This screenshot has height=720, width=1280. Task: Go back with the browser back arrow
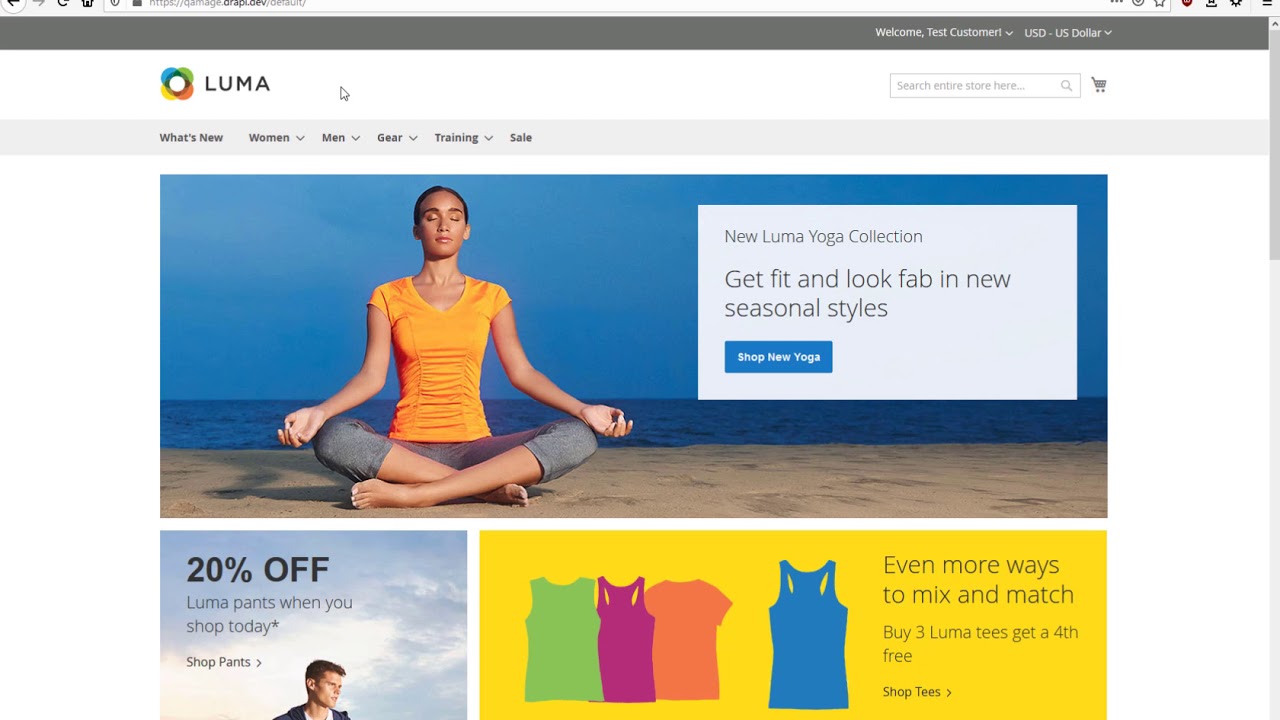[x=14, y=3]
